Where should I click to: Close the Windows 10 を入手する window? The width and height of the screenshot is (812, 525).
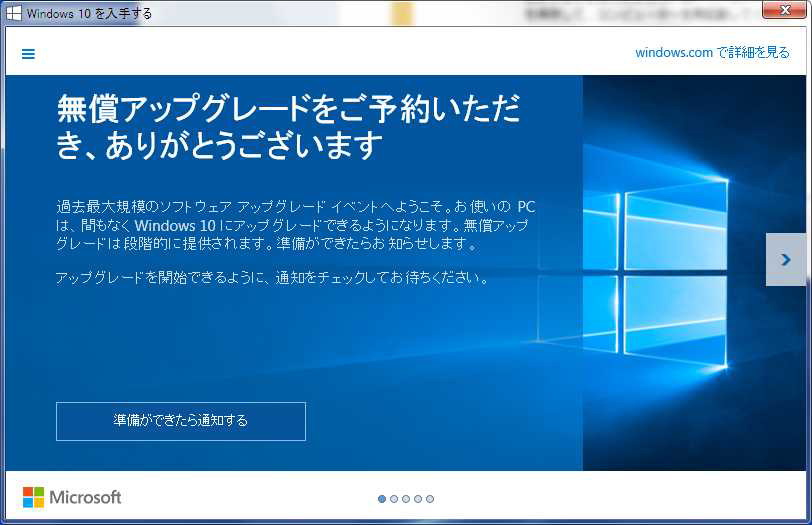pos(784,10)
